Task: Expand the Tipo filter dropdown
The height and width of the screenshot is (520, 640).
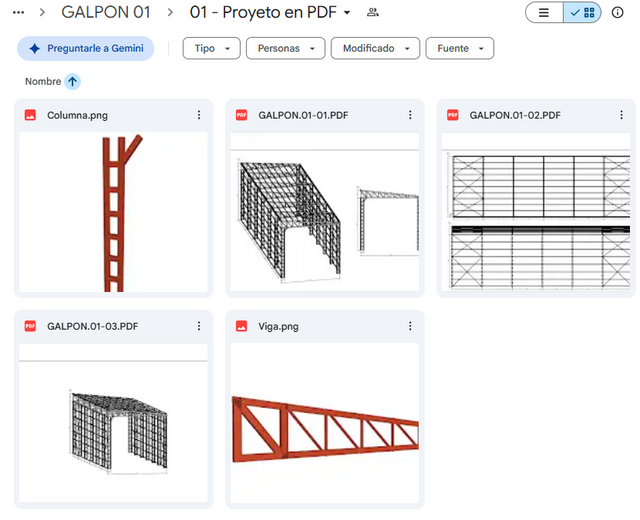Action: coord(211,49)
